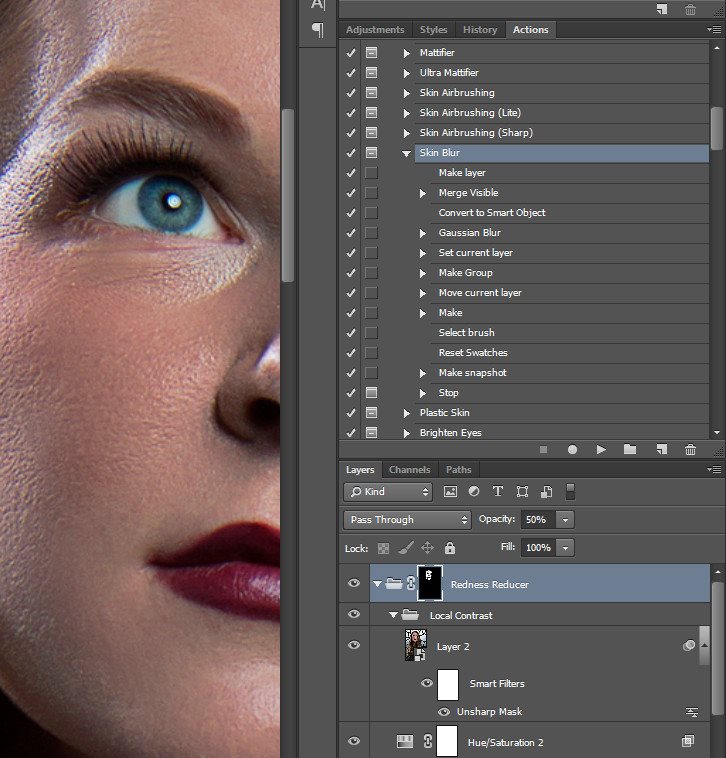Image resolution: width=726 pixels, height=758 pixels.
Task: Hide the Redness Reducer group
Action: [353, 584]
